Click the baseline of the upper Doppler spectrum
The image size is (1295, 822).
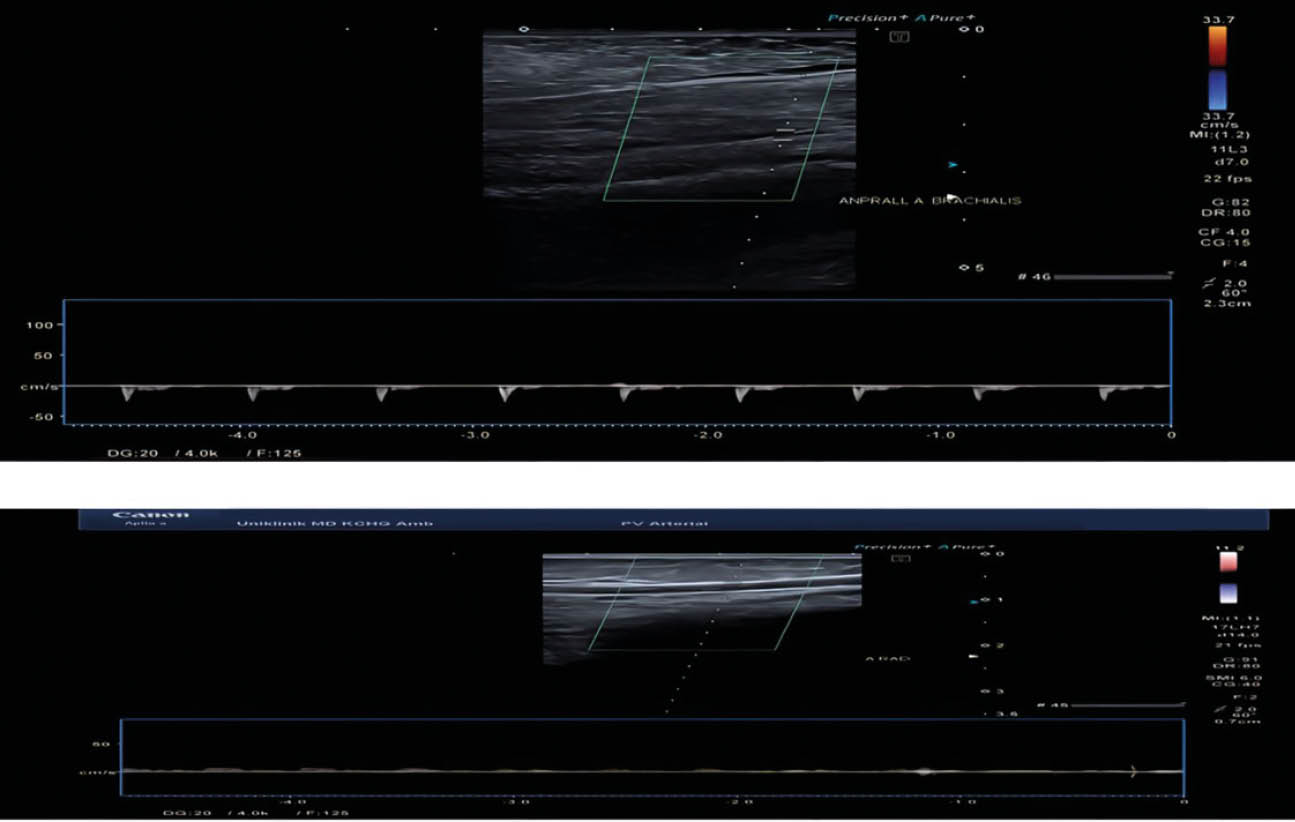(x=616, y=386)
